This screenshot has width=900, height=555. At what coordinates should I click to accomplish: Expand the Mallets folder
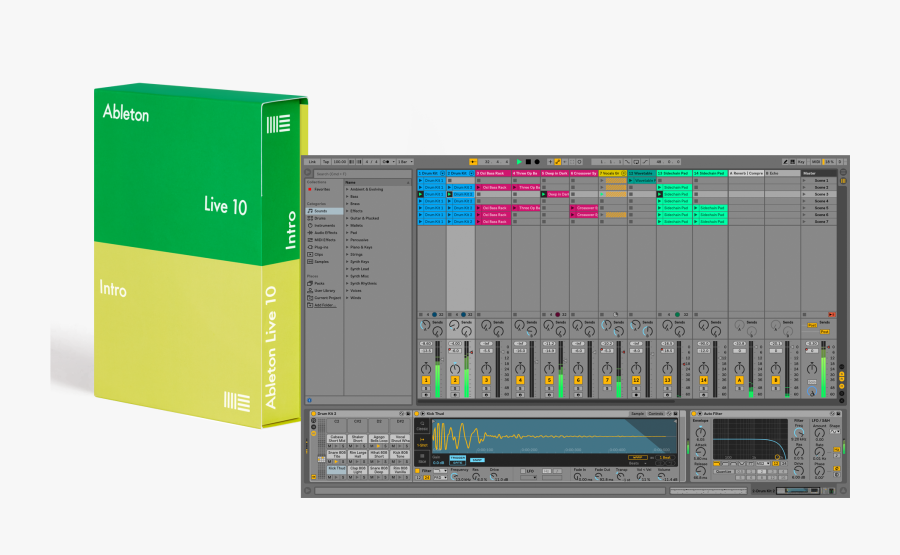pyautogui.click(x=347, y=226)
